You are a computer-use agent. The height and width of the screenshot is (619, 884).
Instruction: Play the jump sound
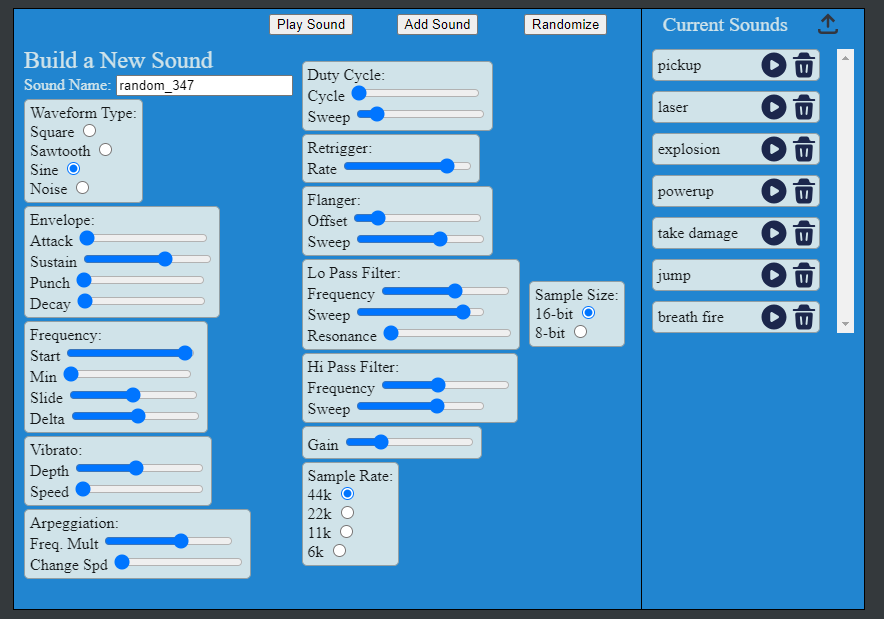point(774,275)
